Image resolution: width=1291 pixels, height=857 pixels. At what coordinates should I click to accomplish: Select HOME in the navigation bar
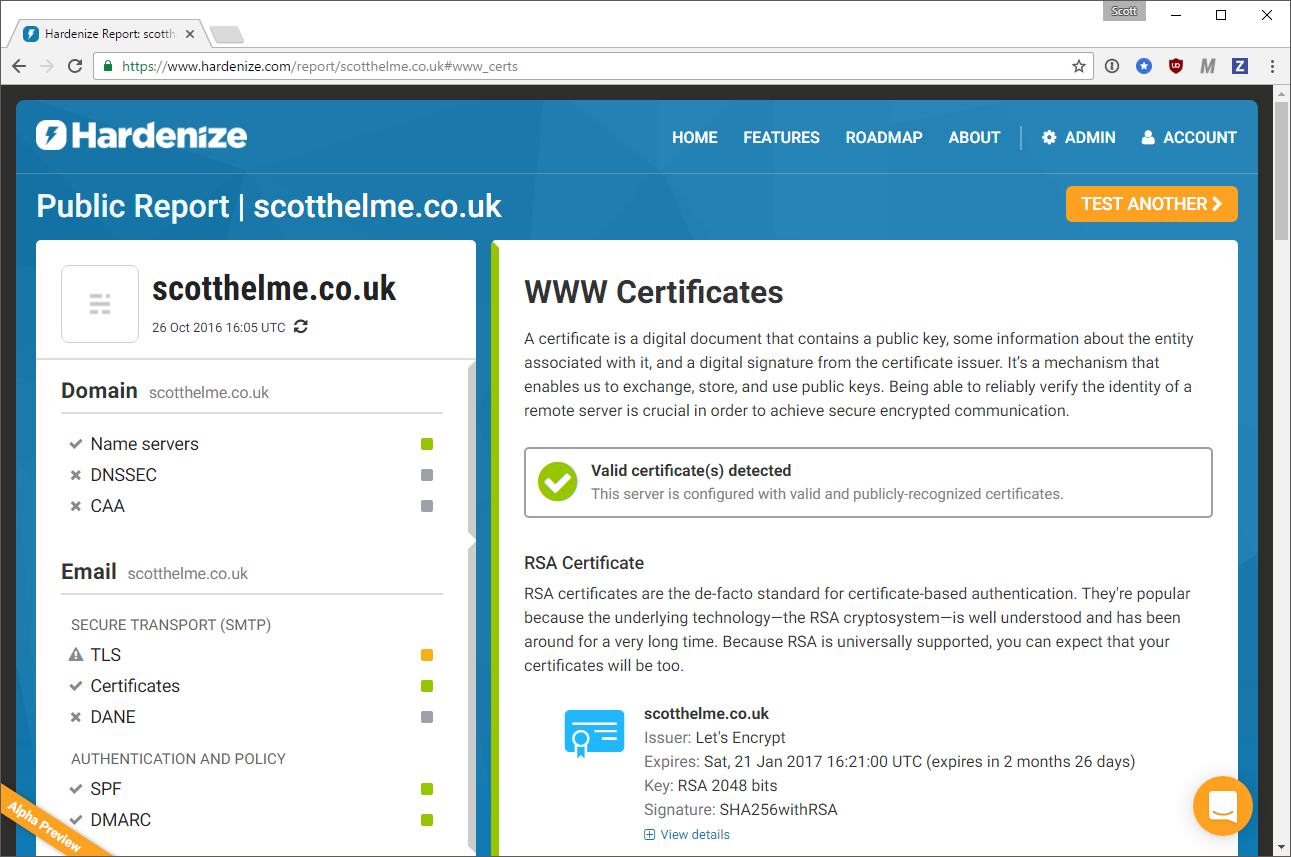pos(694,137)
